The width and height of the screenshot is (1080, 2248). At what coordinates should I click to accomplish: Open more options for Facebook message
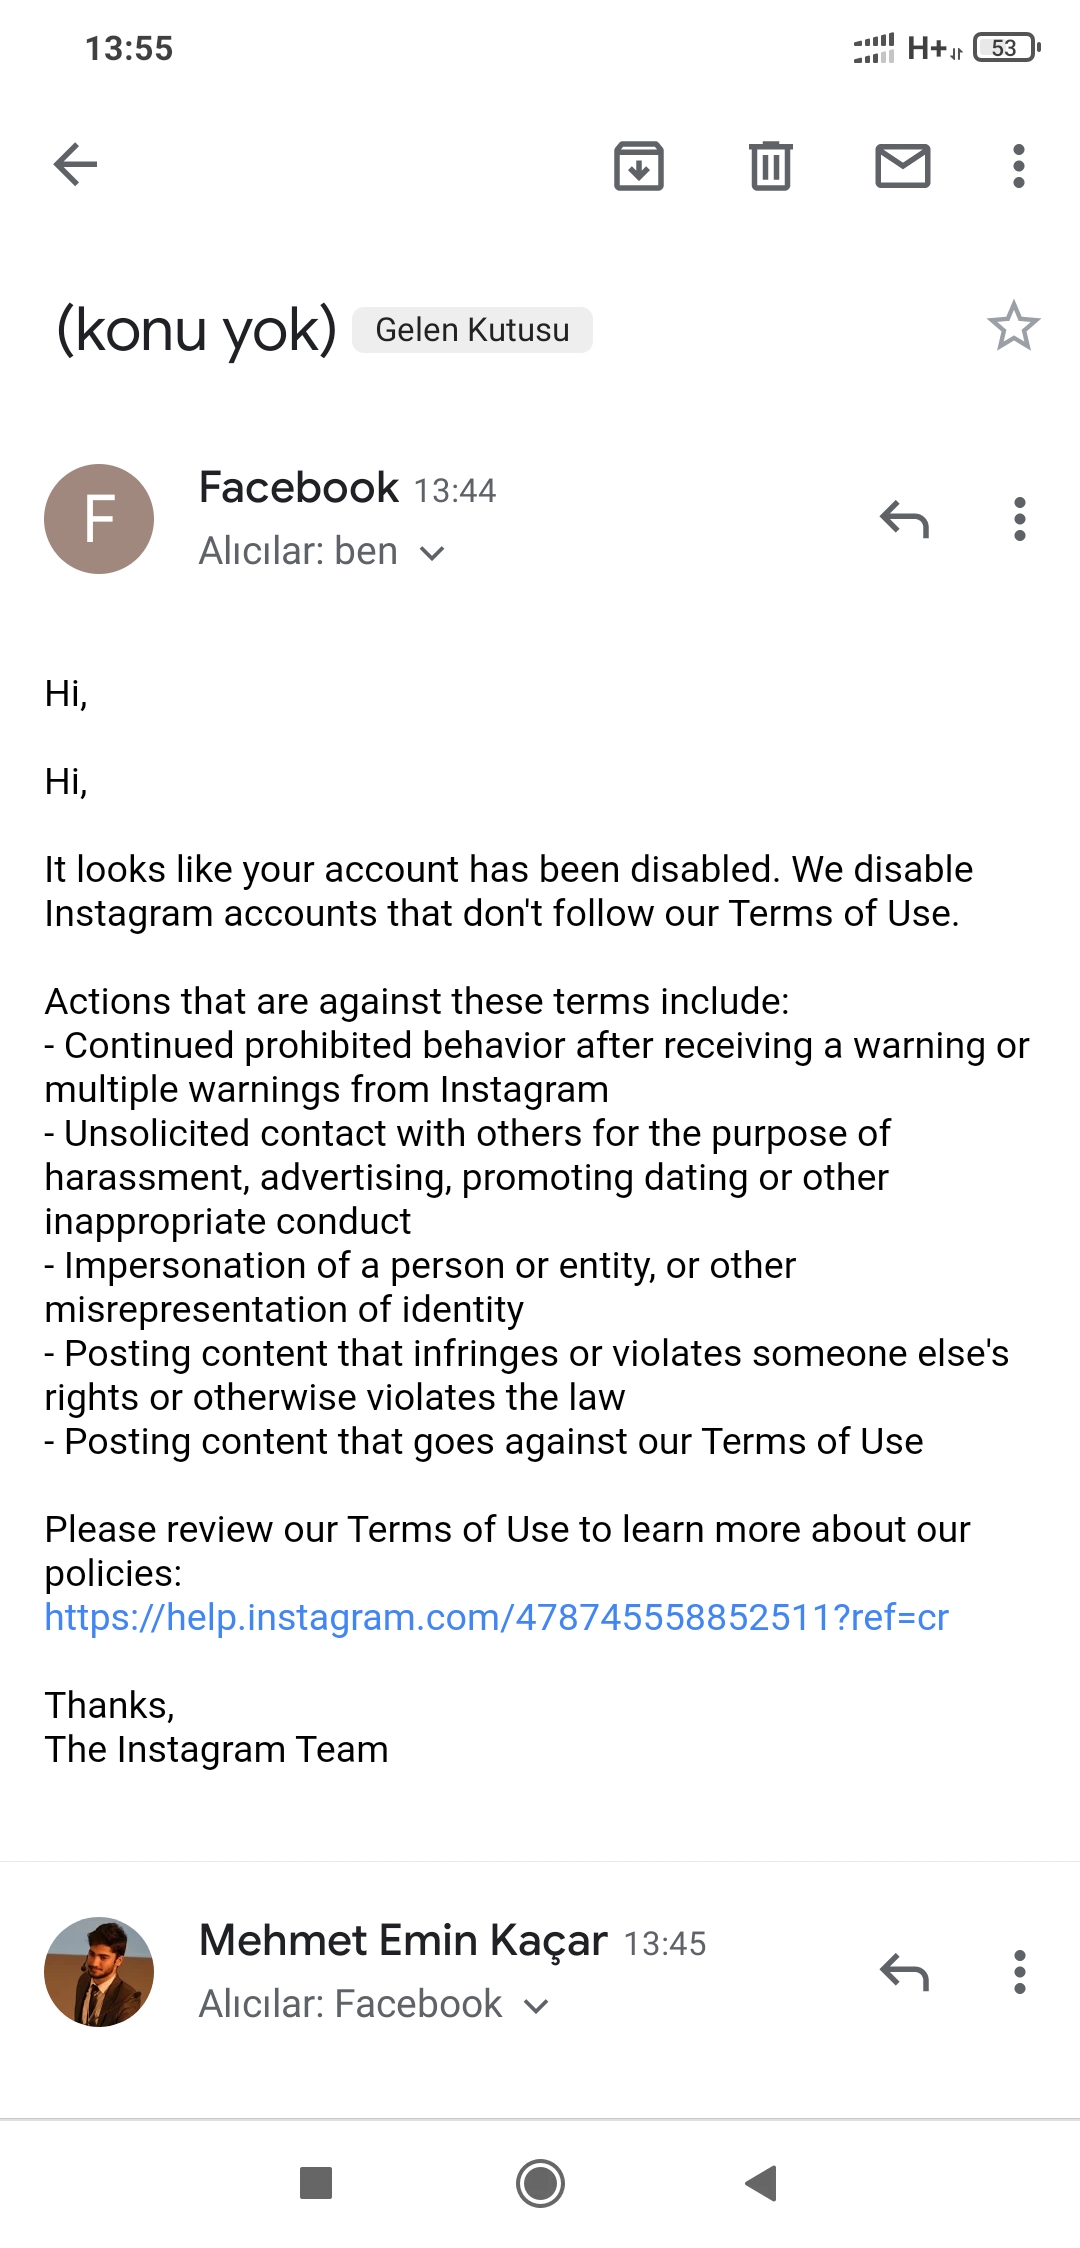(x=1020, y=519)
